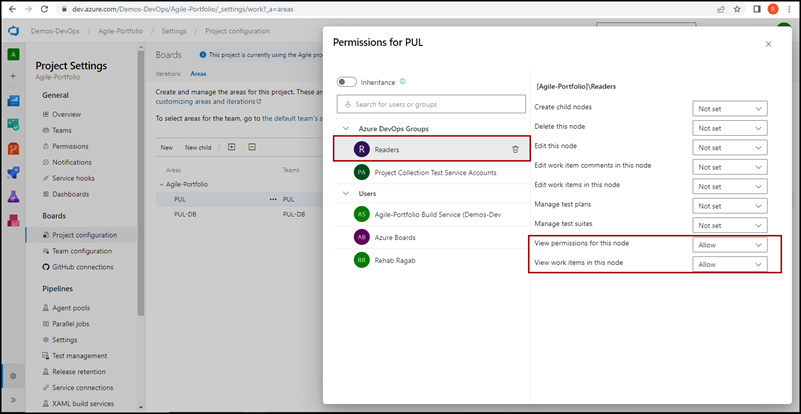Open customizing areas and iterations link
Image resolution: width=801 pixels, height=414 pixels.
click(x=208, y=102)
